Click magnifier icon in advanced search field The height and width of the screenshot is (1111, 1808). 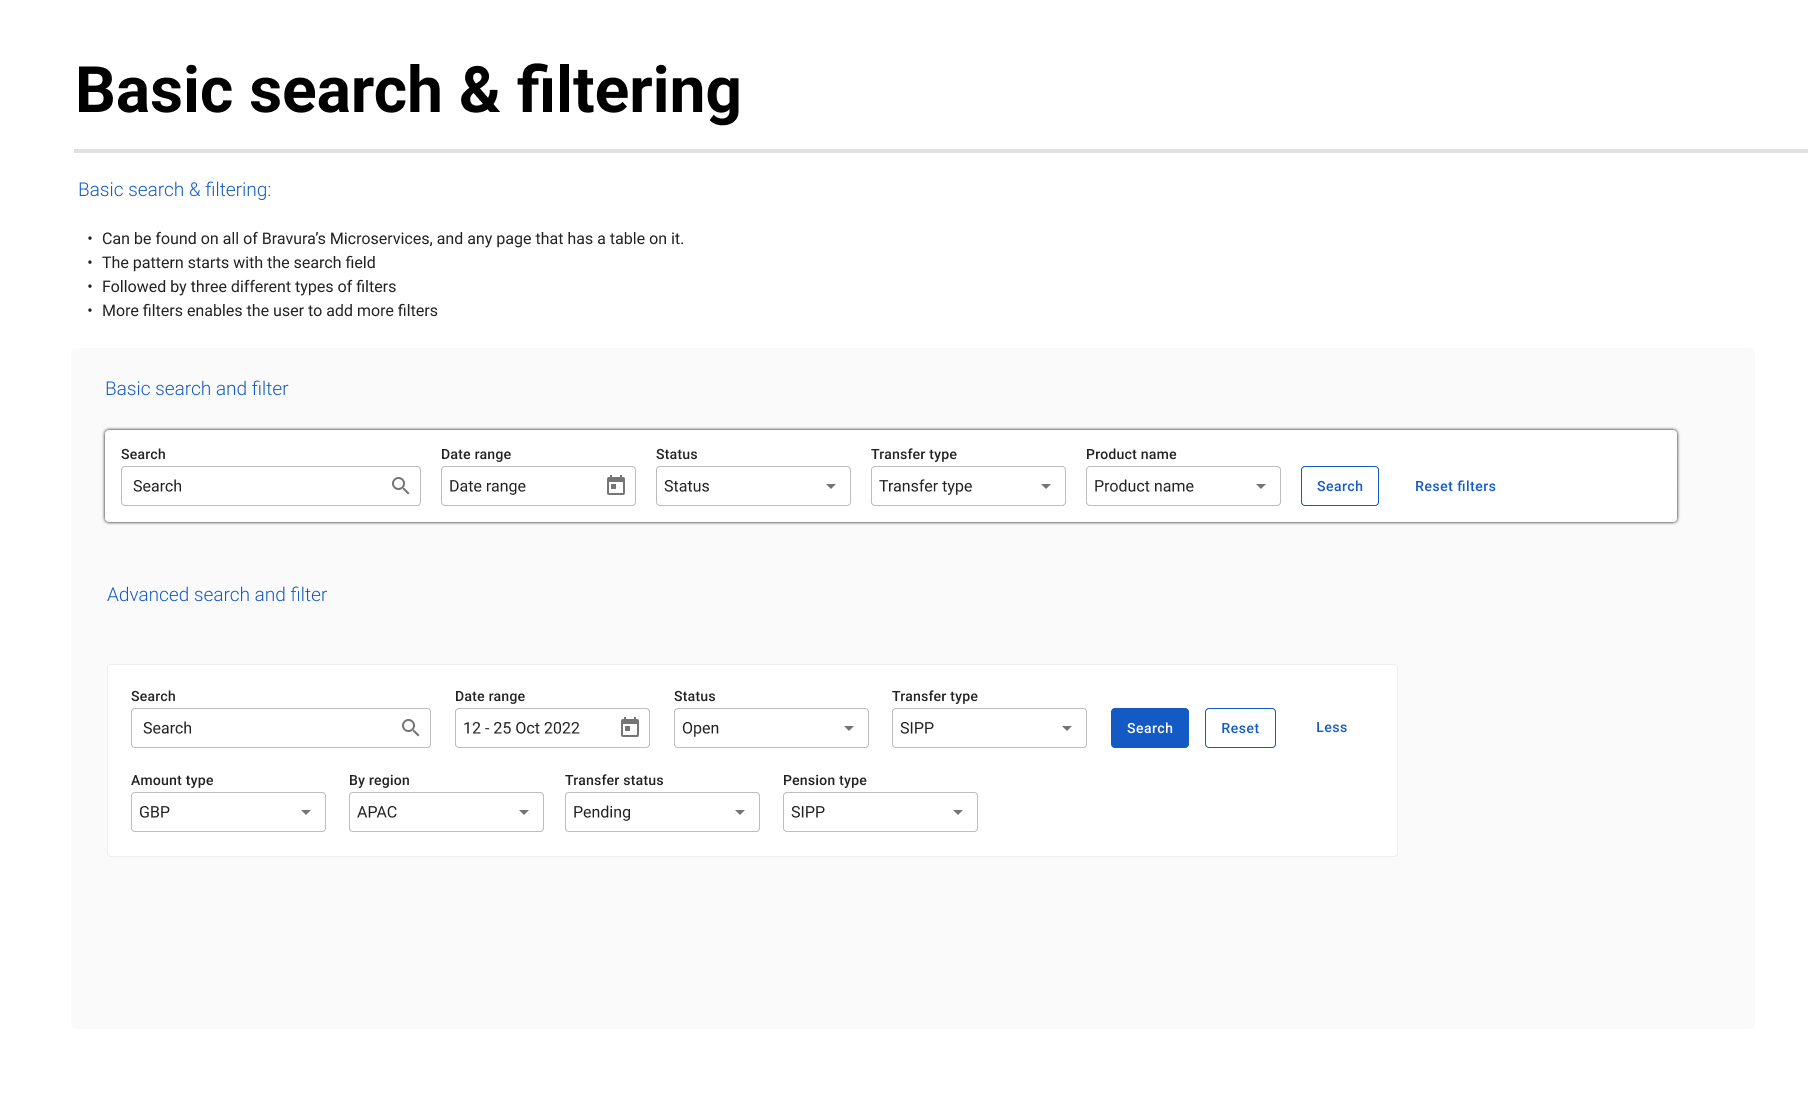(410, 728)
